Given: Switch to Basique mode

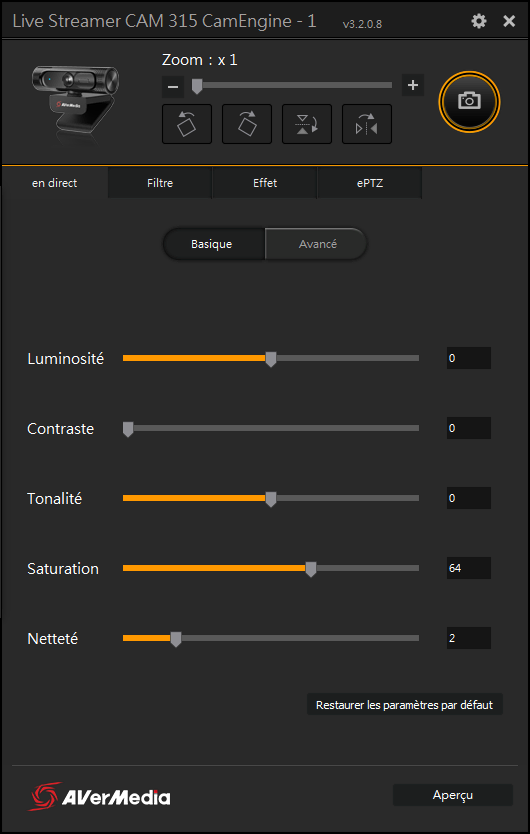Looking at the screenshot, I should coord(212,244).
